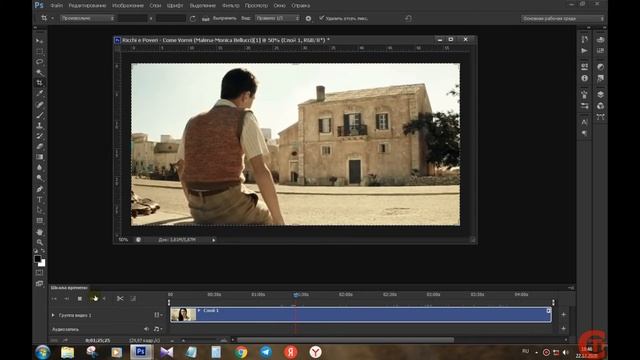Open the audio track music note menu
This screenshot has width=640, height=360.
[157, 329]
